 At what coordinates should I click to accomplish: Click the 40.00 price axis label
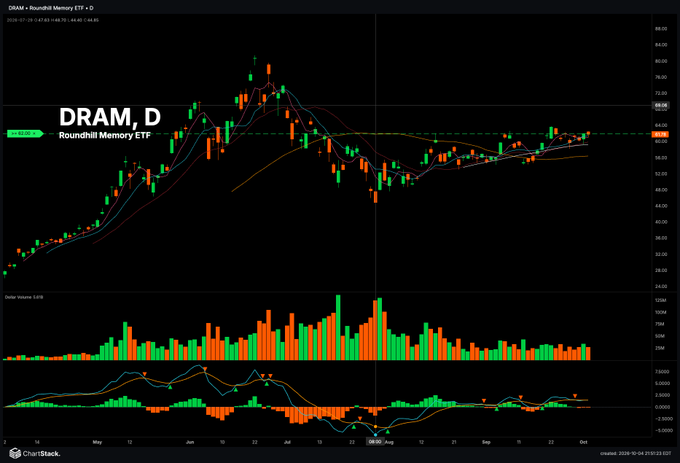click(x=661, y=222)
